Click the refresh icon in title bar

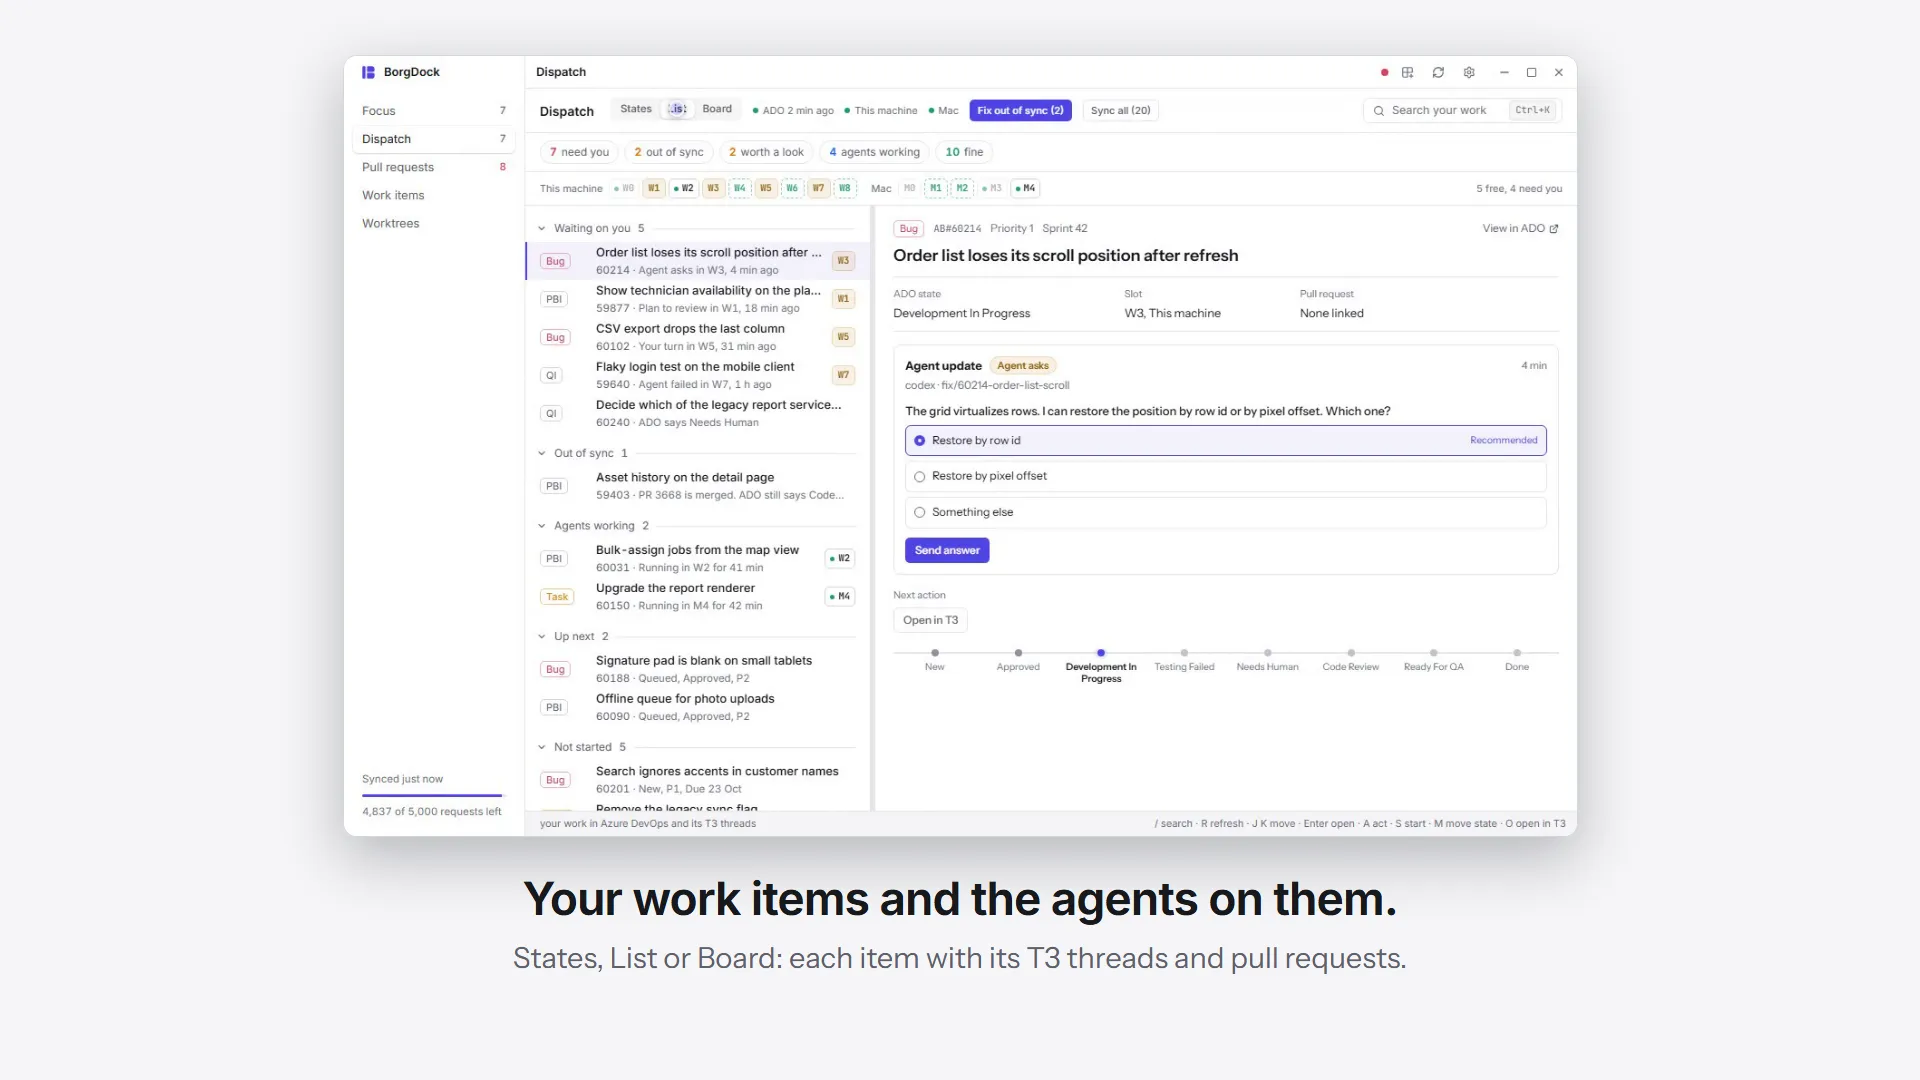pos(1438,72)
